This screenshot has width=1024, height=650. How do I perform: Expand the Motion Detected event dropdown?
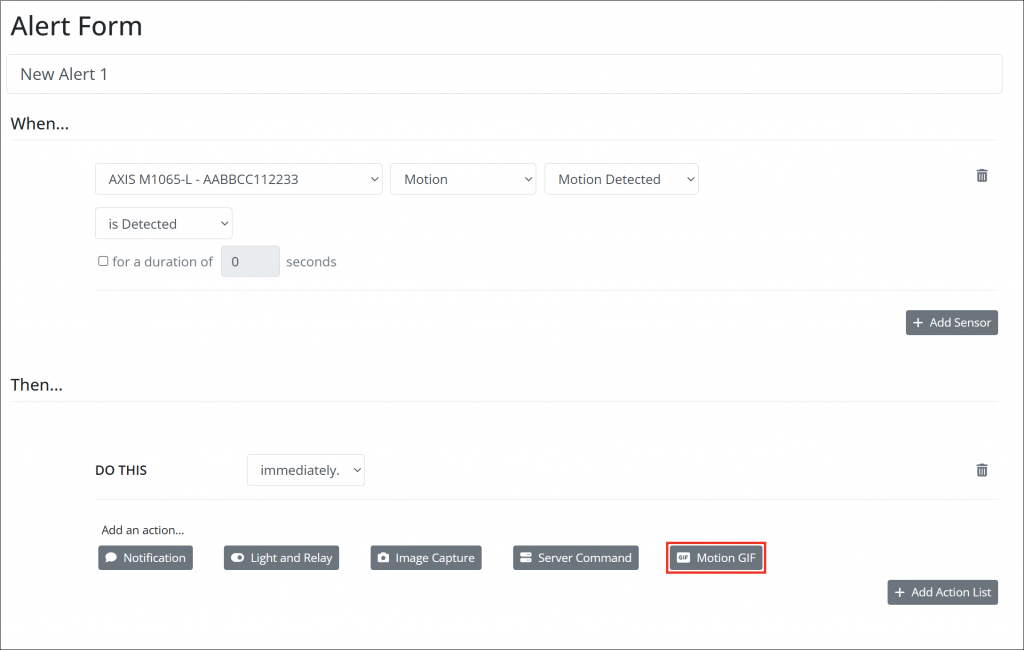click(x=620, y=178)
